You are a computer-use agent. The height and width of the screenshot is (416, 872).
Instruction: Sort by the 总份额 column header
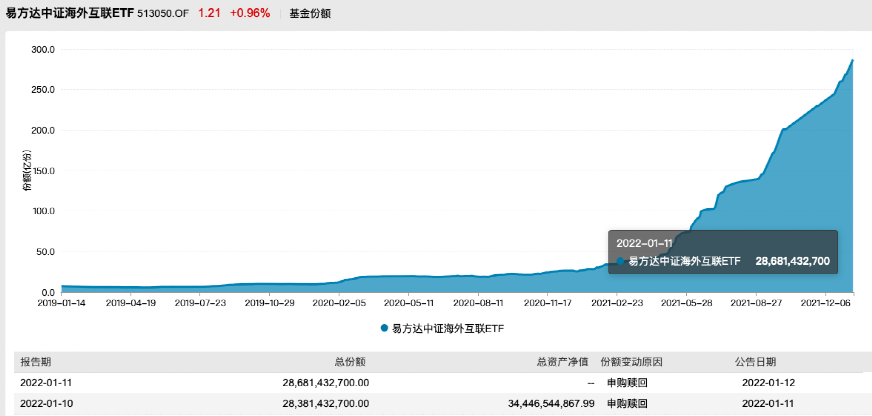[x=350, y=362]
